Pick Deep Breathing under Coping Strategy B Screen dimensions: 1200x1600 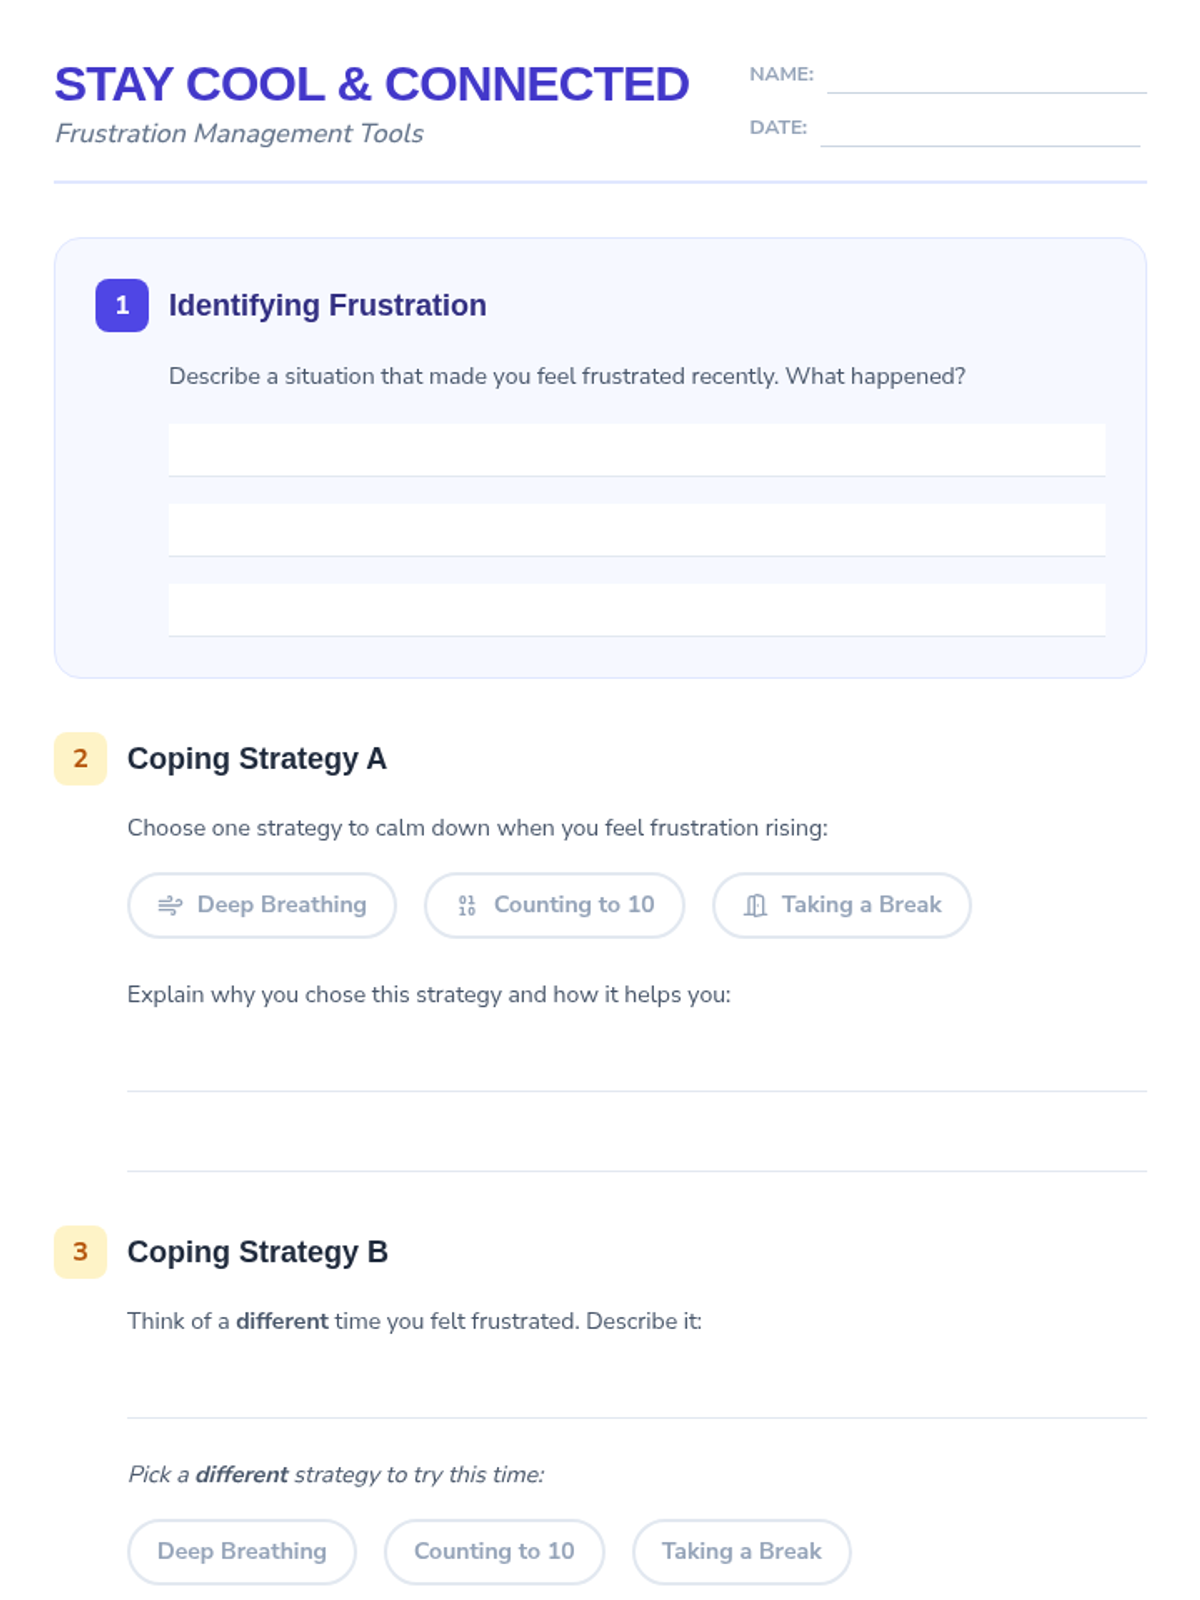[x=242, y=1552]
